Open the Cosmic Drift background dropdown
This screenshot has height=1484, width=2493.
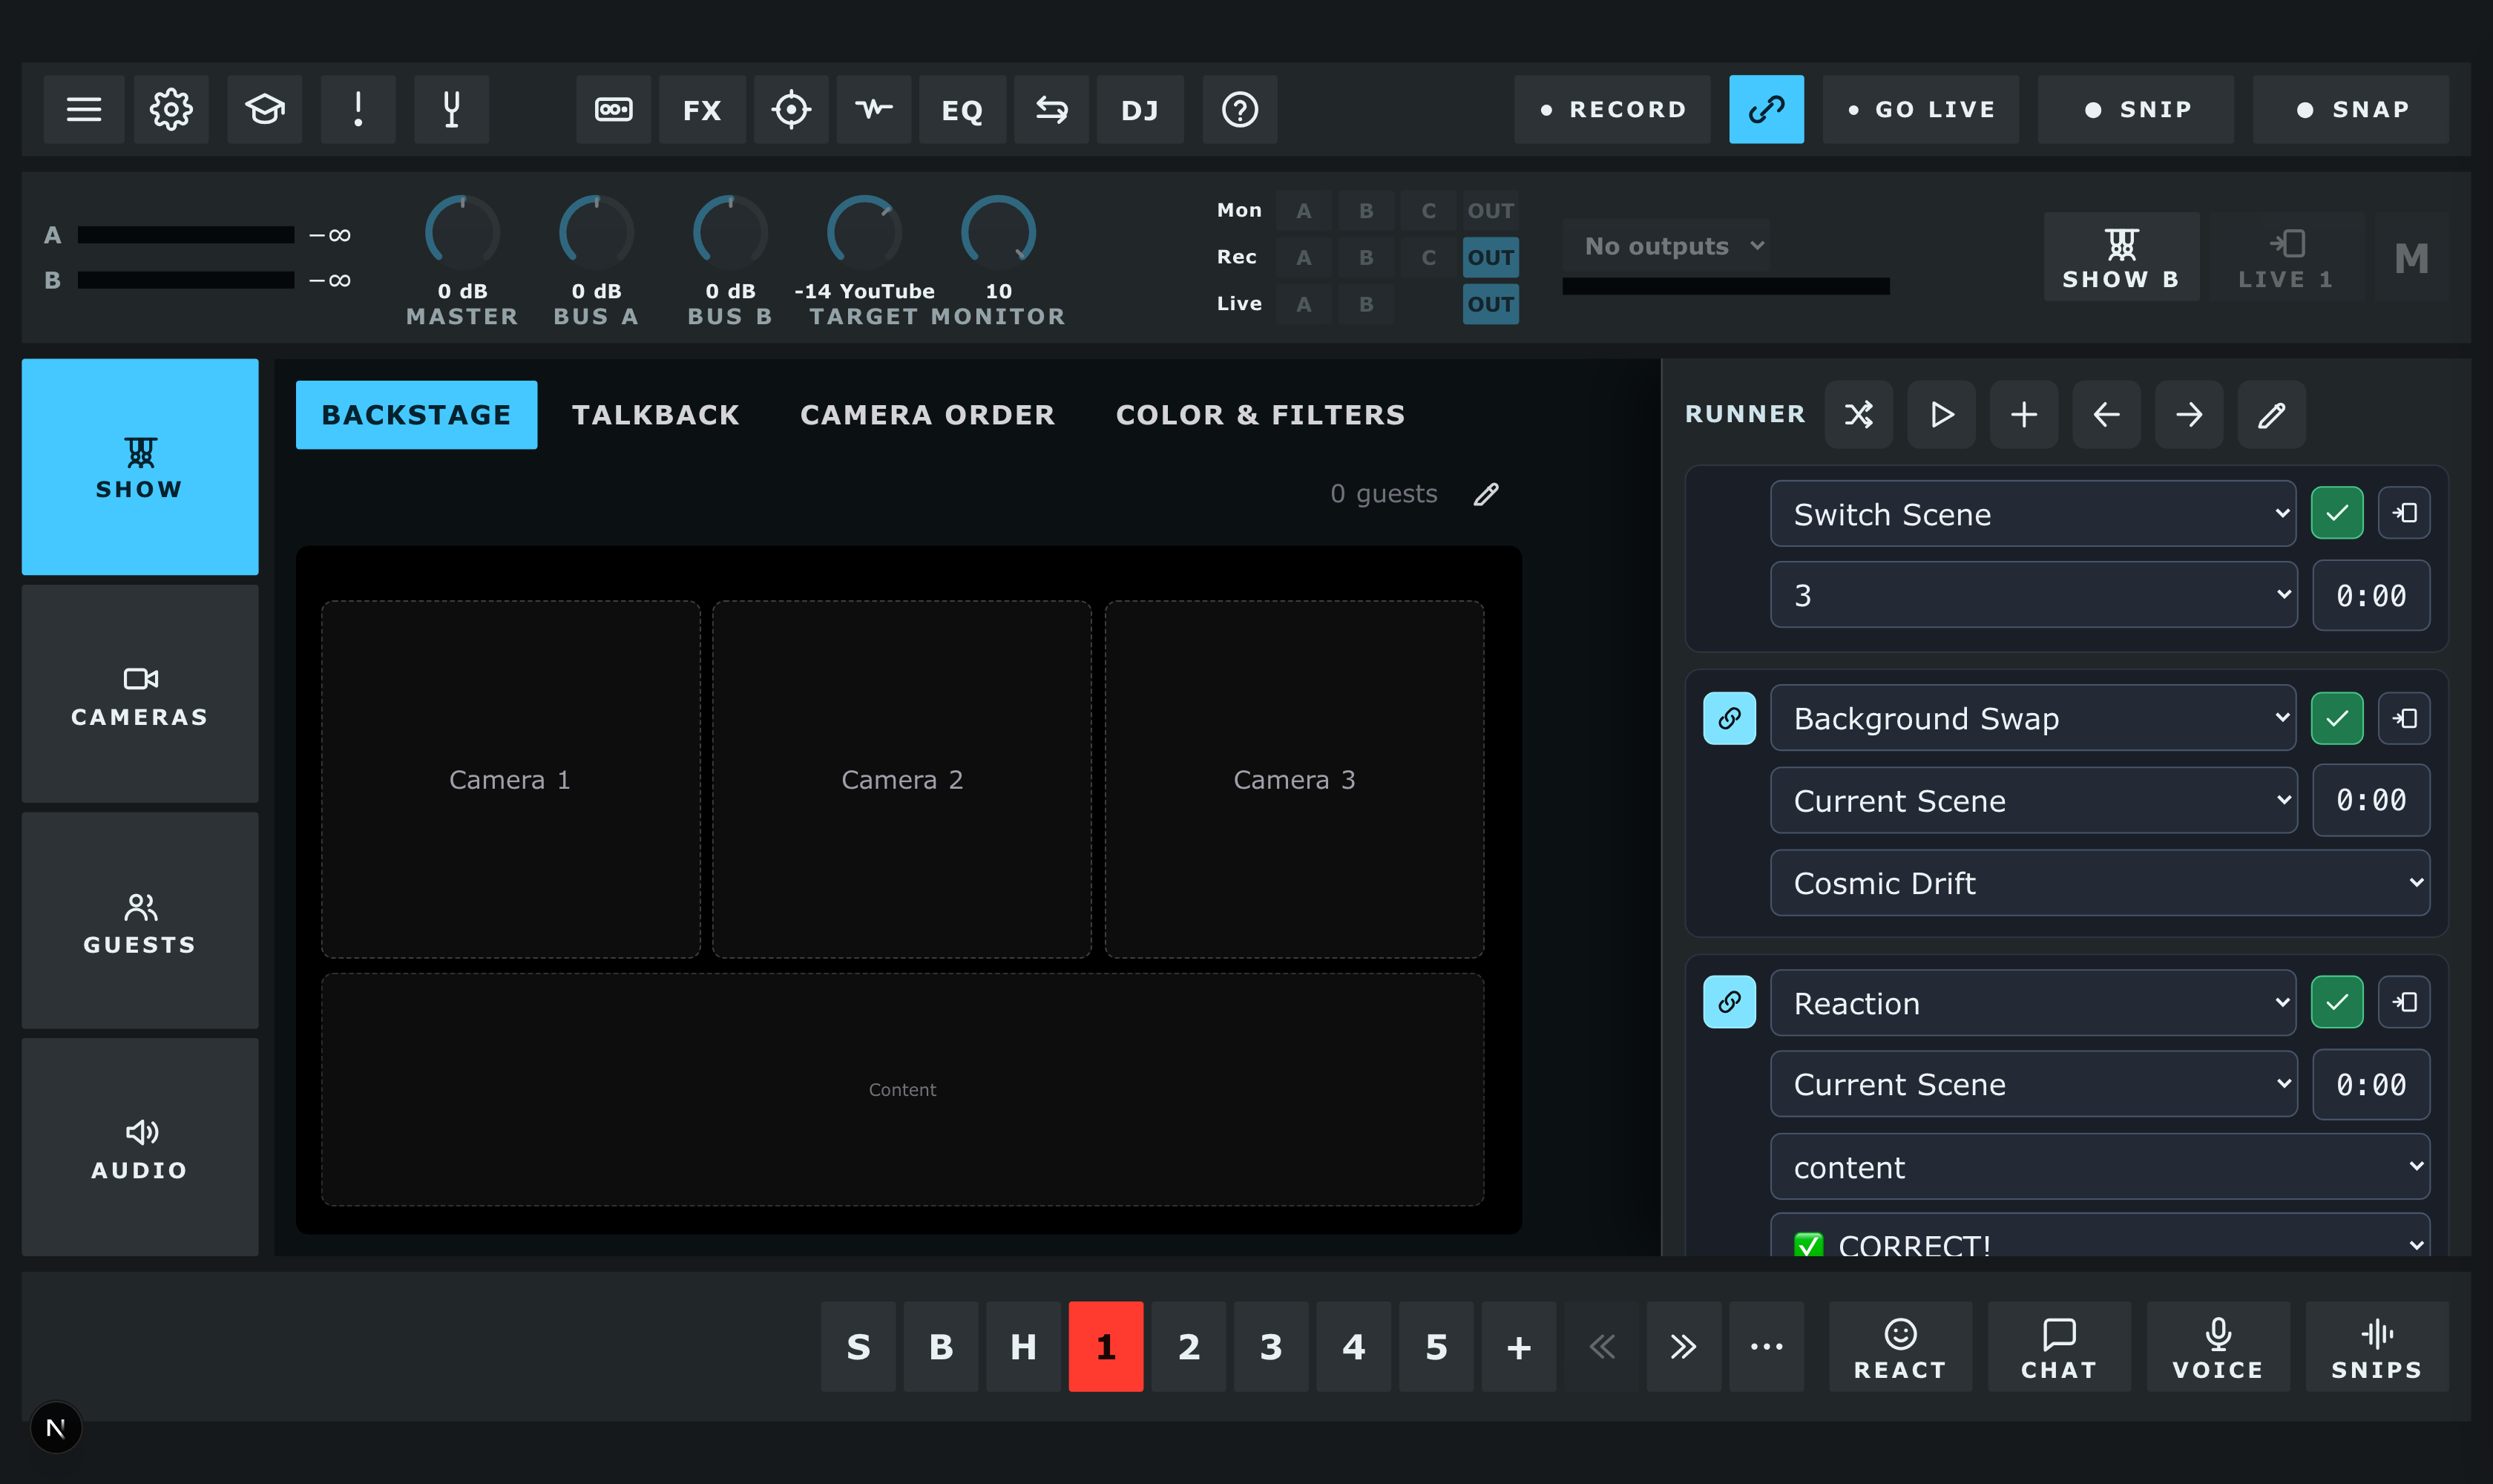coord(2100,883)
